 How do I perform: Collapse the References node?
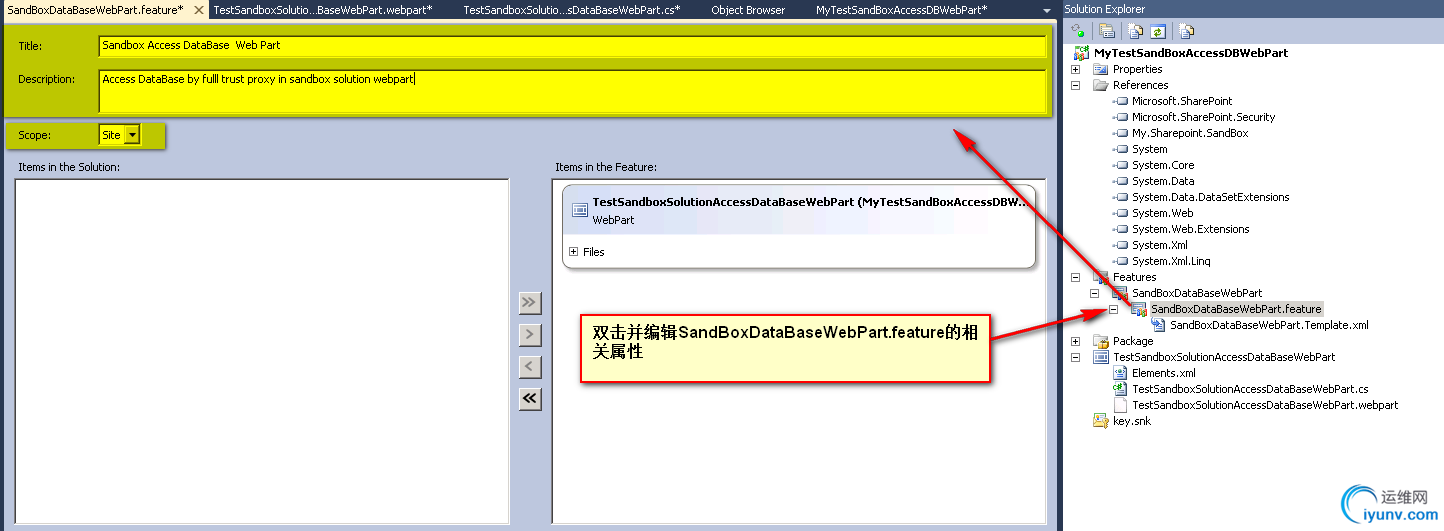[x=1076, y=85]
